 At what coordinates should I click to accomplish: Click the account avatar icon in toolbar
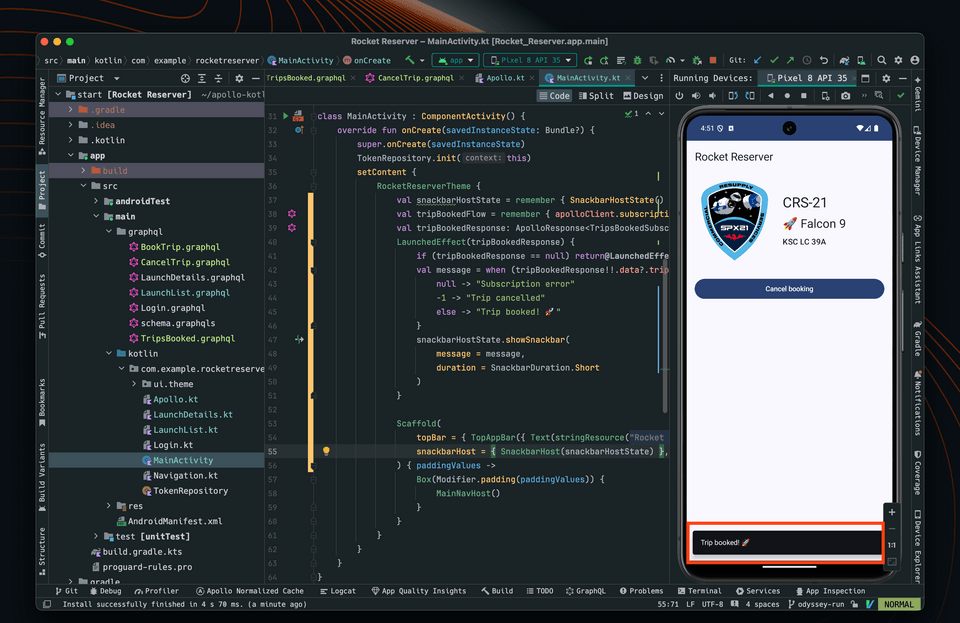coord(915,60)
